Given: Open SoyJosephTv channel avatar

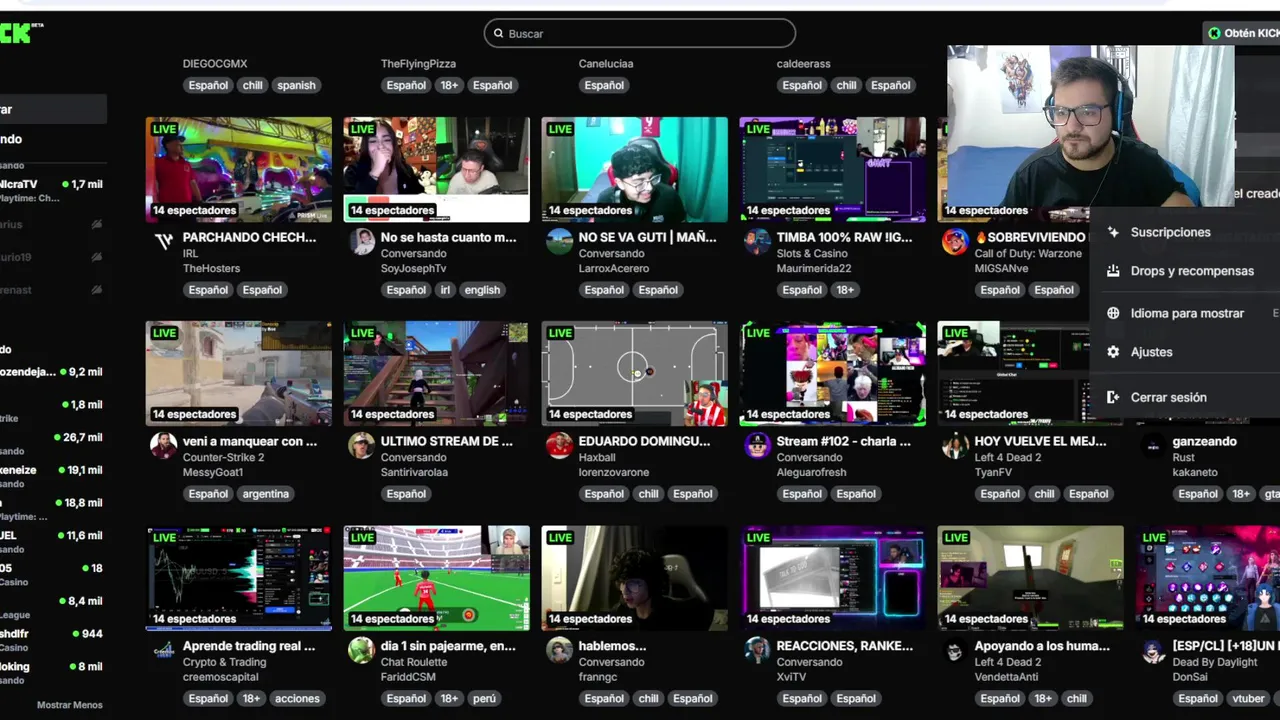Looking at the screenshot, I should pos(362,242).
